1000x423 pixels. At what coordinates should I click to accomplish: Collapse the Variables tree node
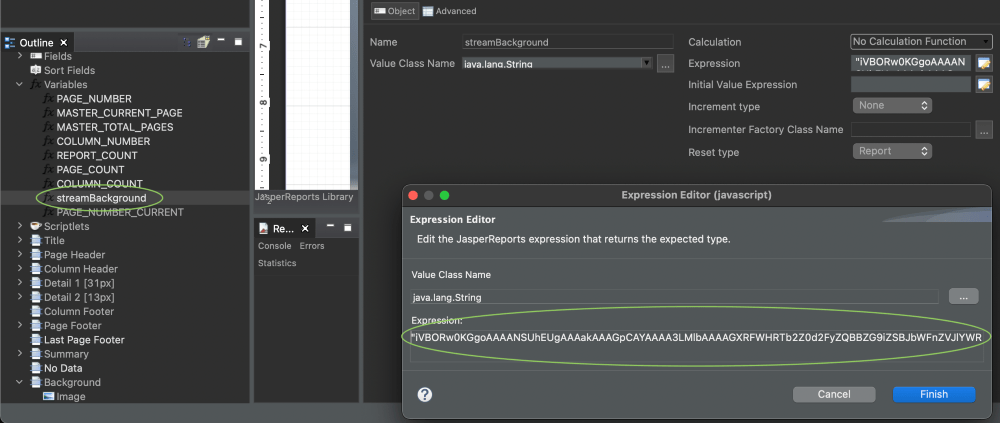tap(21, 85)
